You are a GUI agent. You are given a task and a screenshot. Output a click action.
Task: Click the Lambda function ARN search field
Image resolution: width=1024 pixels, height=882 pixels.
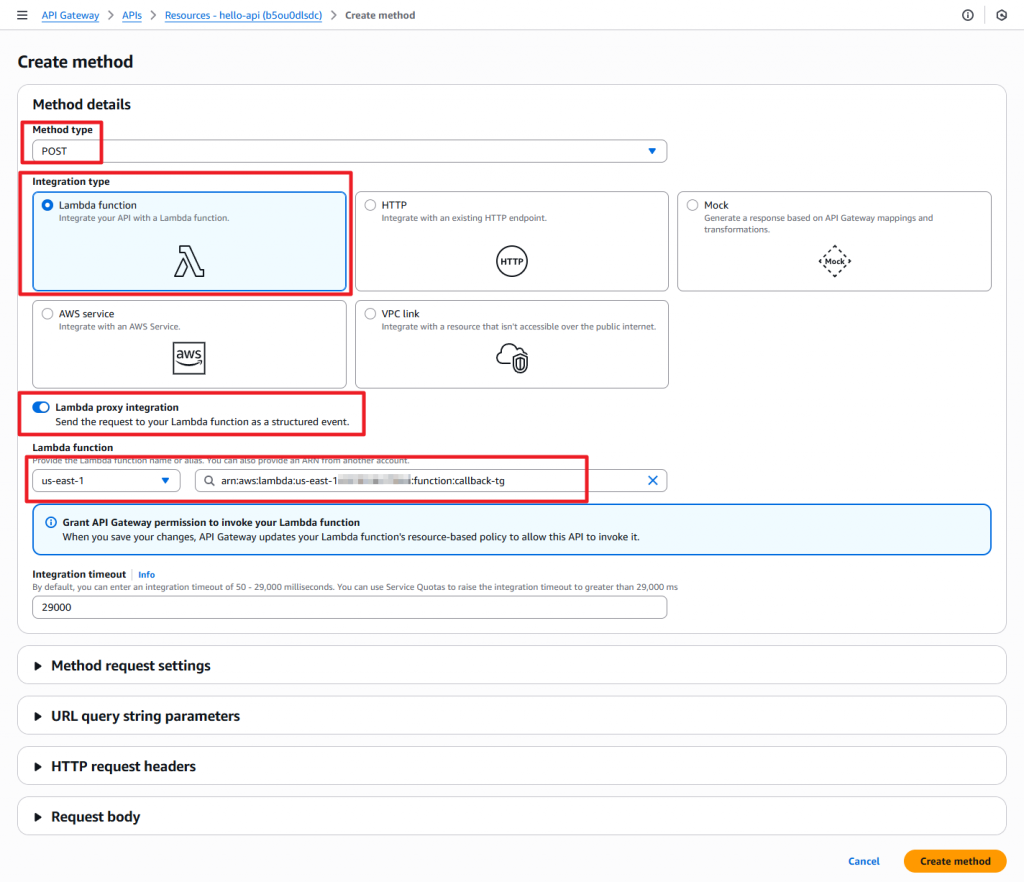point(430,480)
